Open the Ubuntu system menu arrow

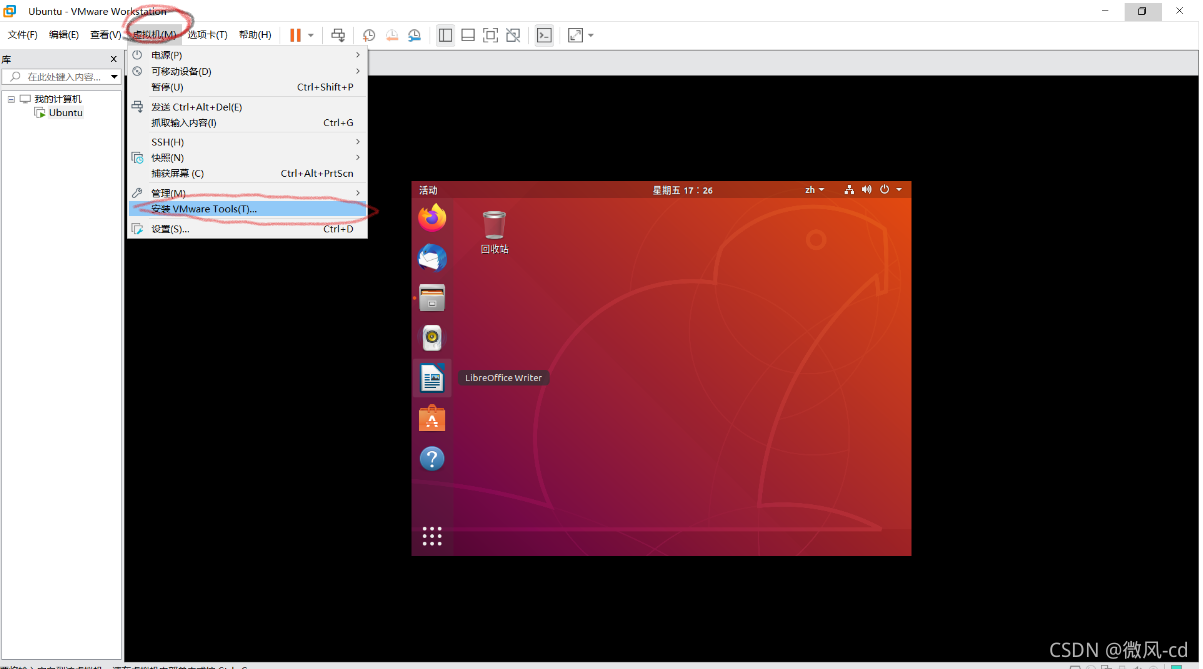(899, 190)
